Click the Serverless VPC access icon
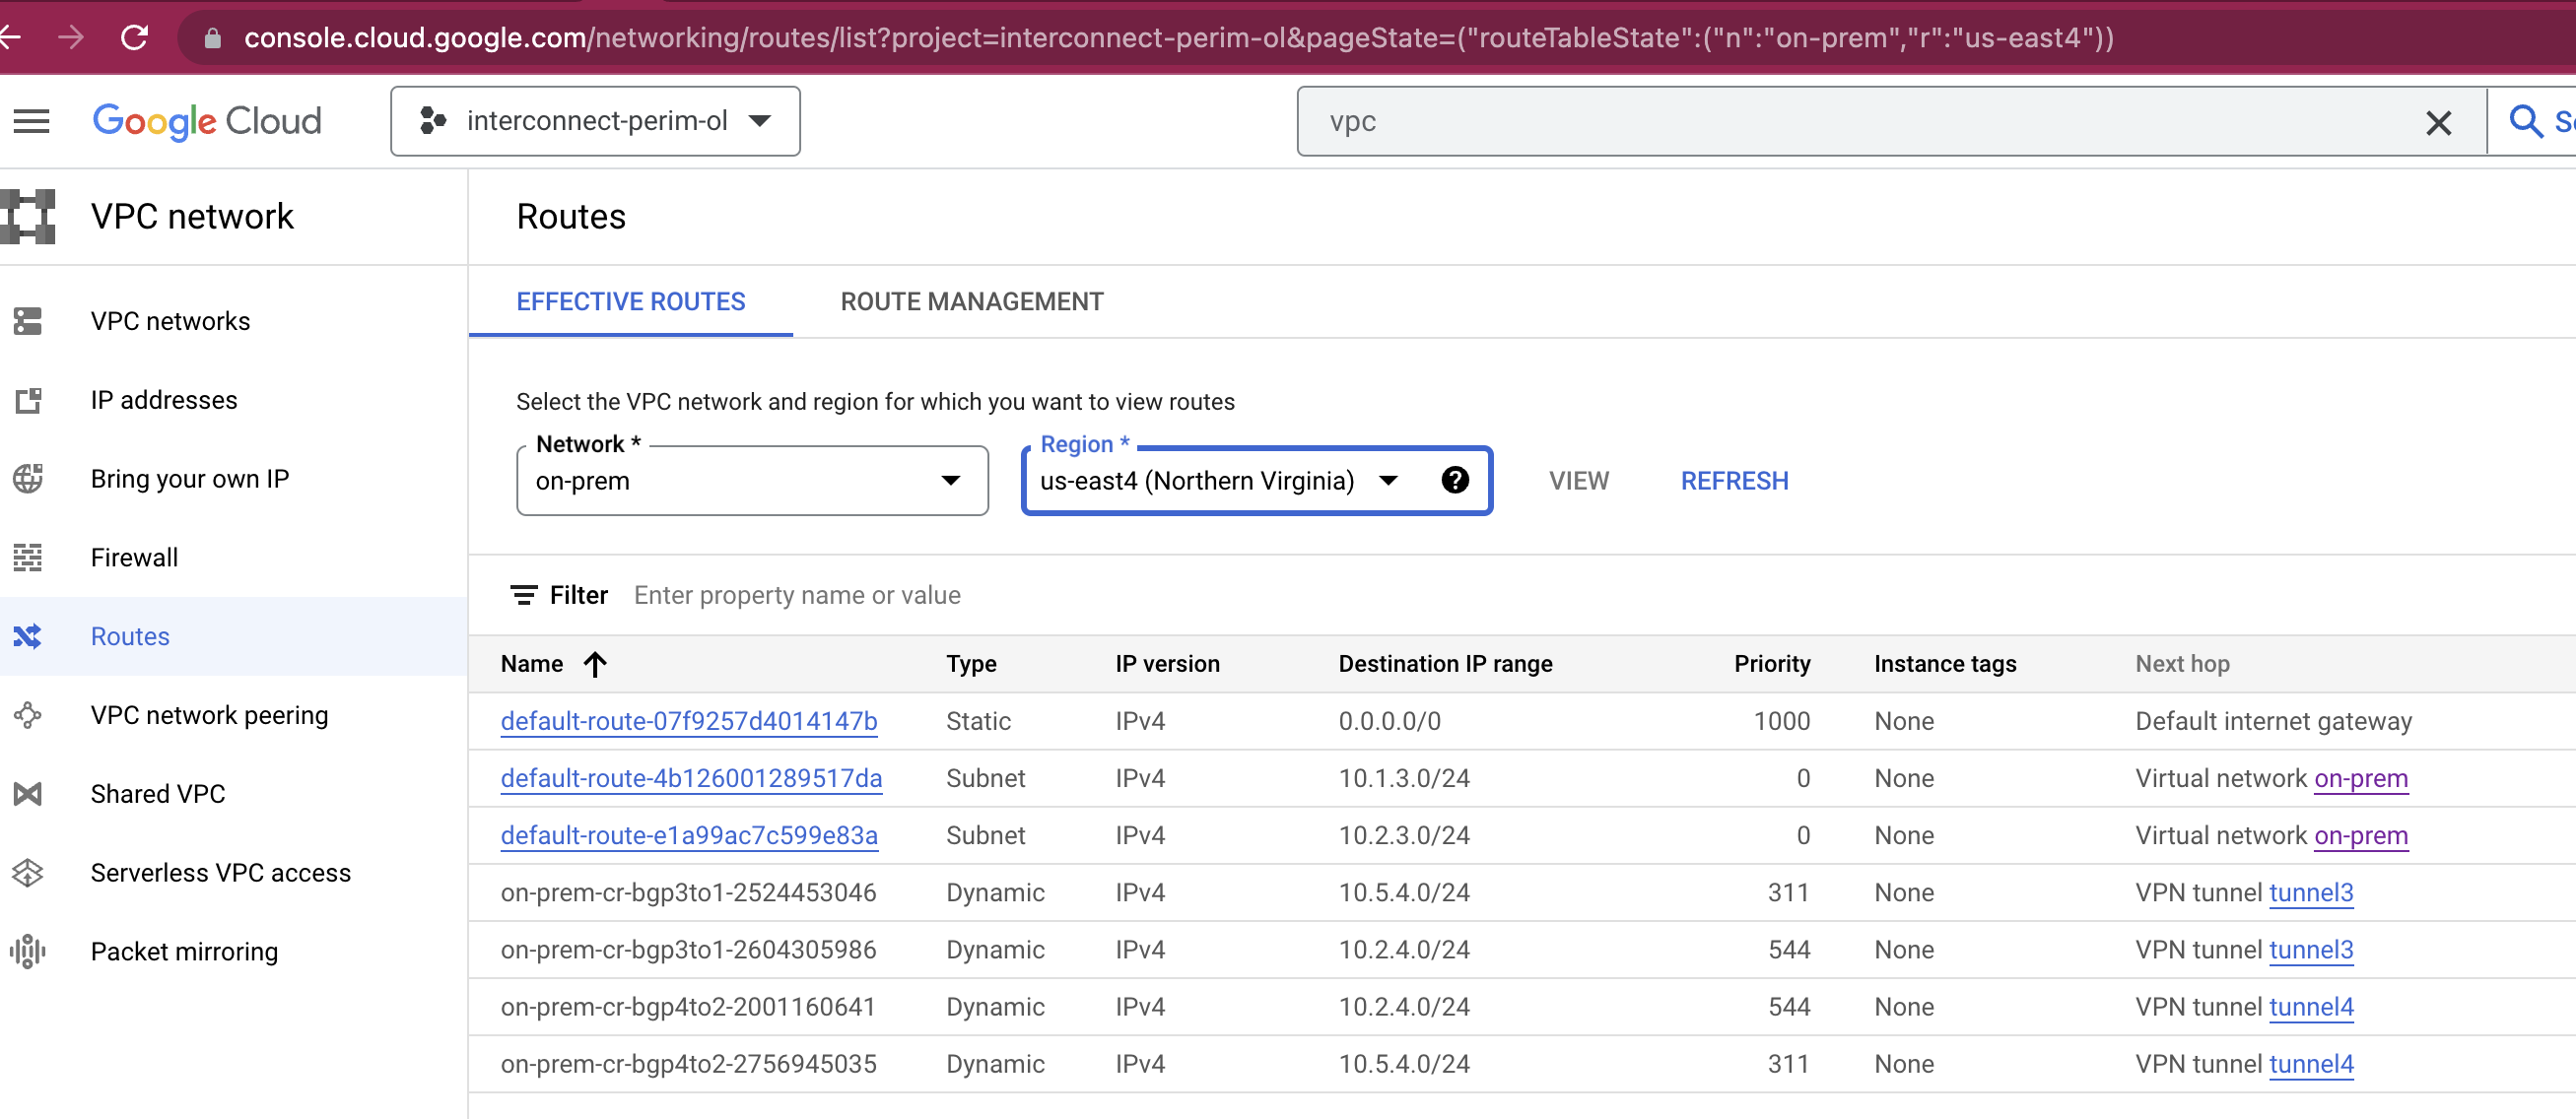Viewport: 2576px width, 1119px height. (29, 872)
